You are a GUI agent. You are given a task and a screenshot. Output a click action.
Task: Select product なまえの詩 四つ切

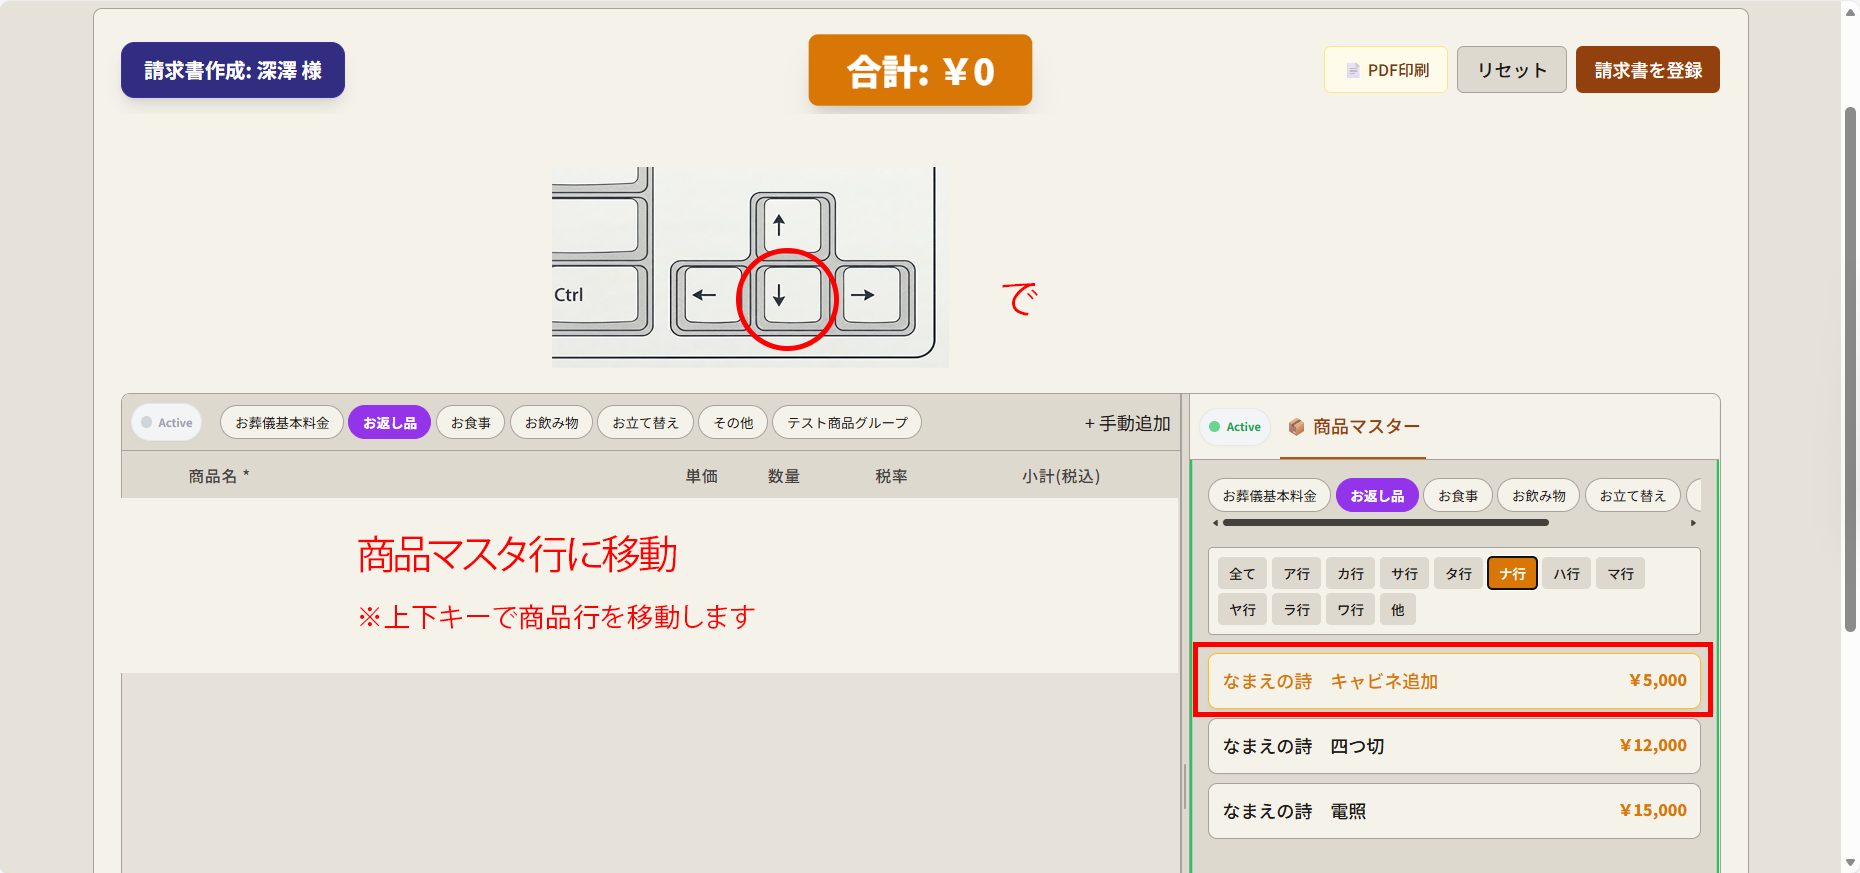coord(1454,746)
